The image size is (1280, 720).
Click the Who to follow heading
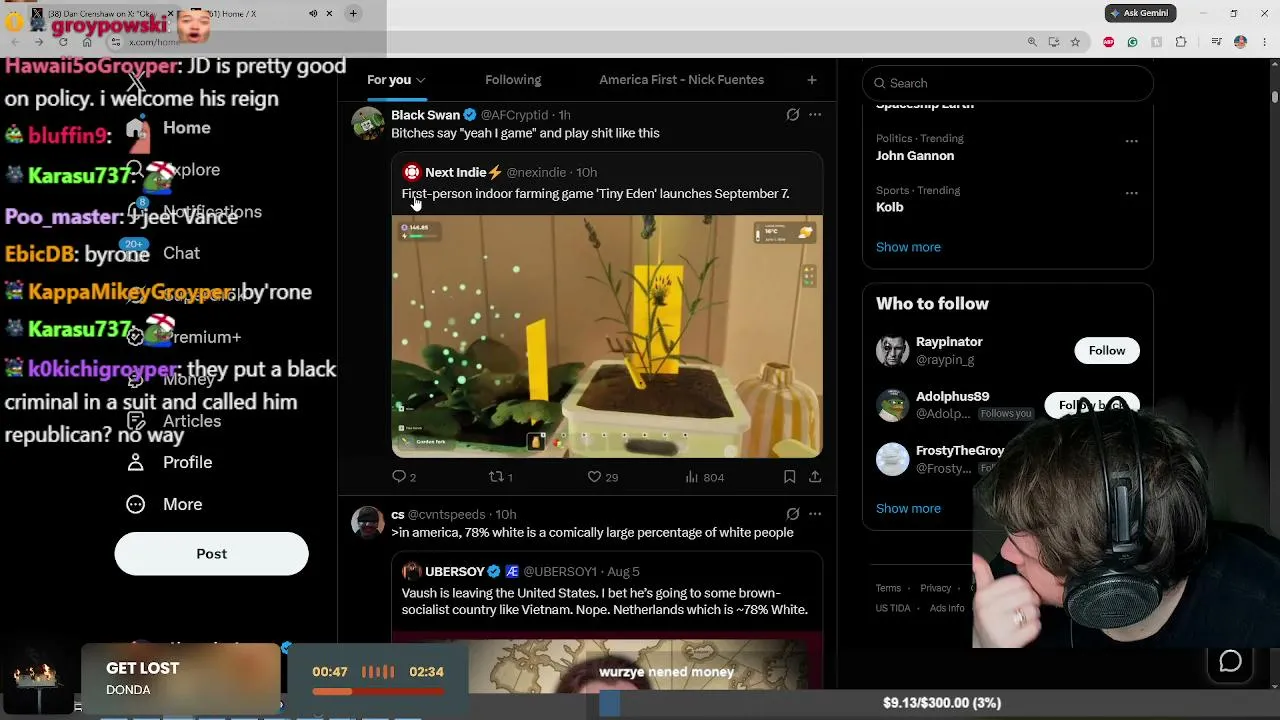click(x=932, y=304)
